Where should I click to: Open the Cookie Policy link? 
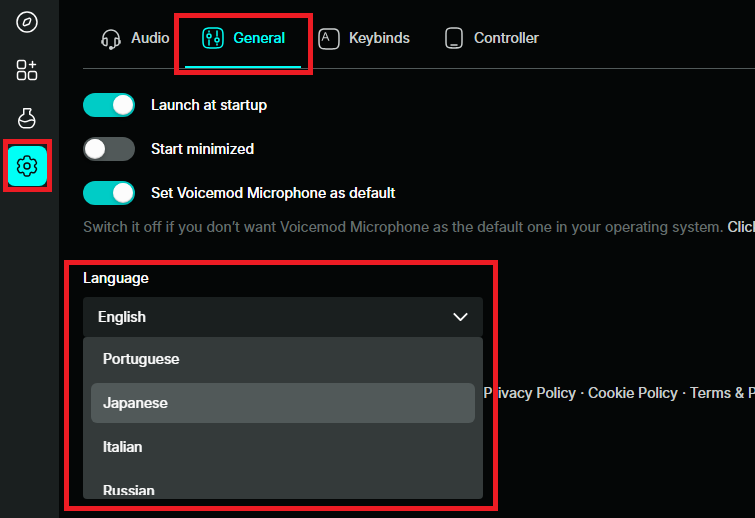[633, 393]
